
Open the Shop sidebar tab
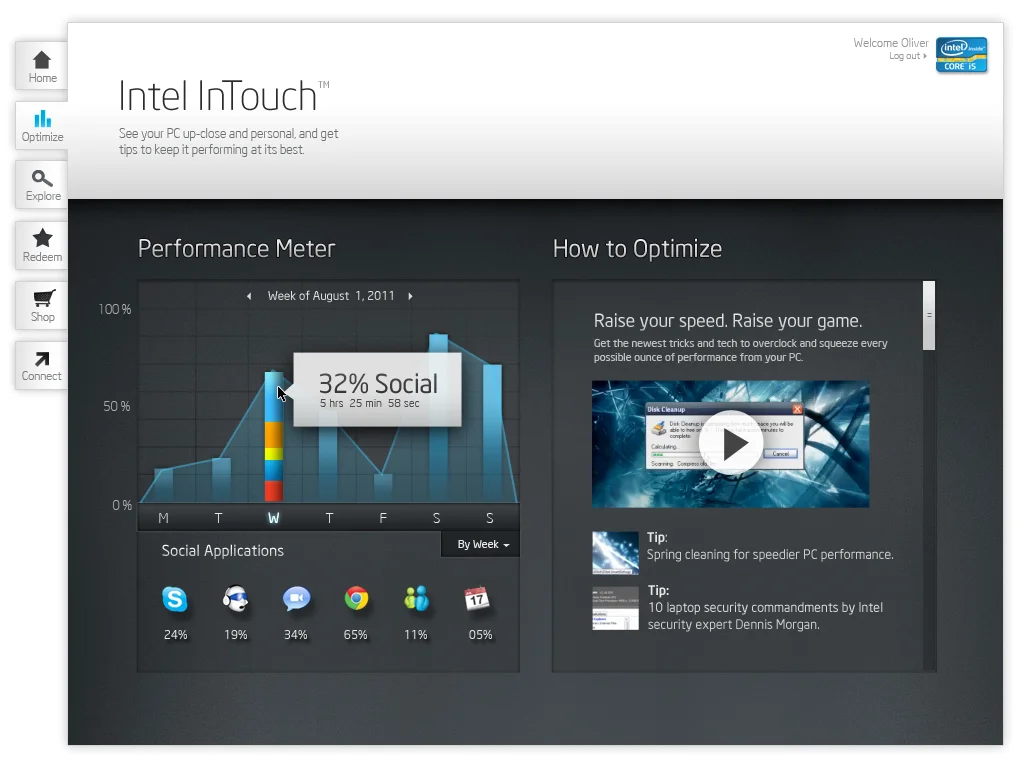(x=42, y=306)
